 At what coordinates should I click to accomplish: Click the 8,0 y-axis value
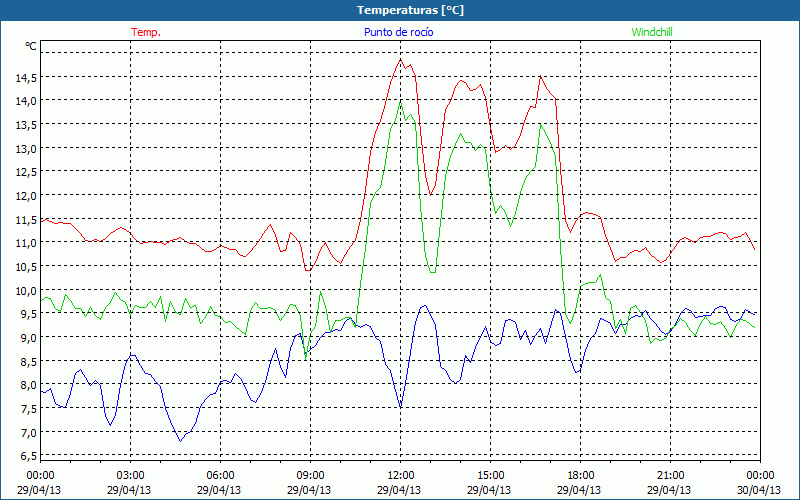point(29,385)
